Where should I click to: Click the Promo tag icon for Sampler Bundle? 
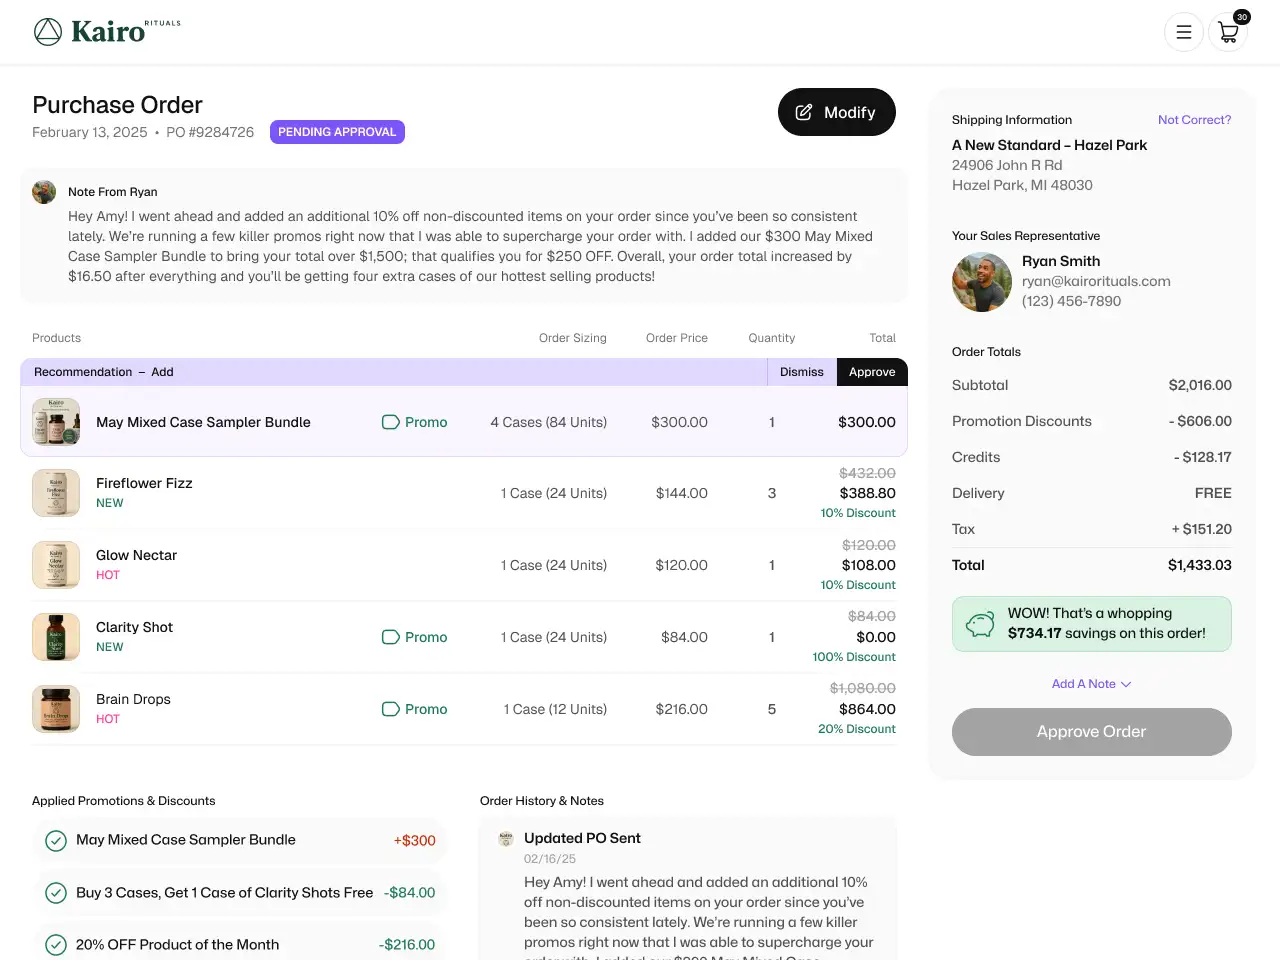pos(391,422)
